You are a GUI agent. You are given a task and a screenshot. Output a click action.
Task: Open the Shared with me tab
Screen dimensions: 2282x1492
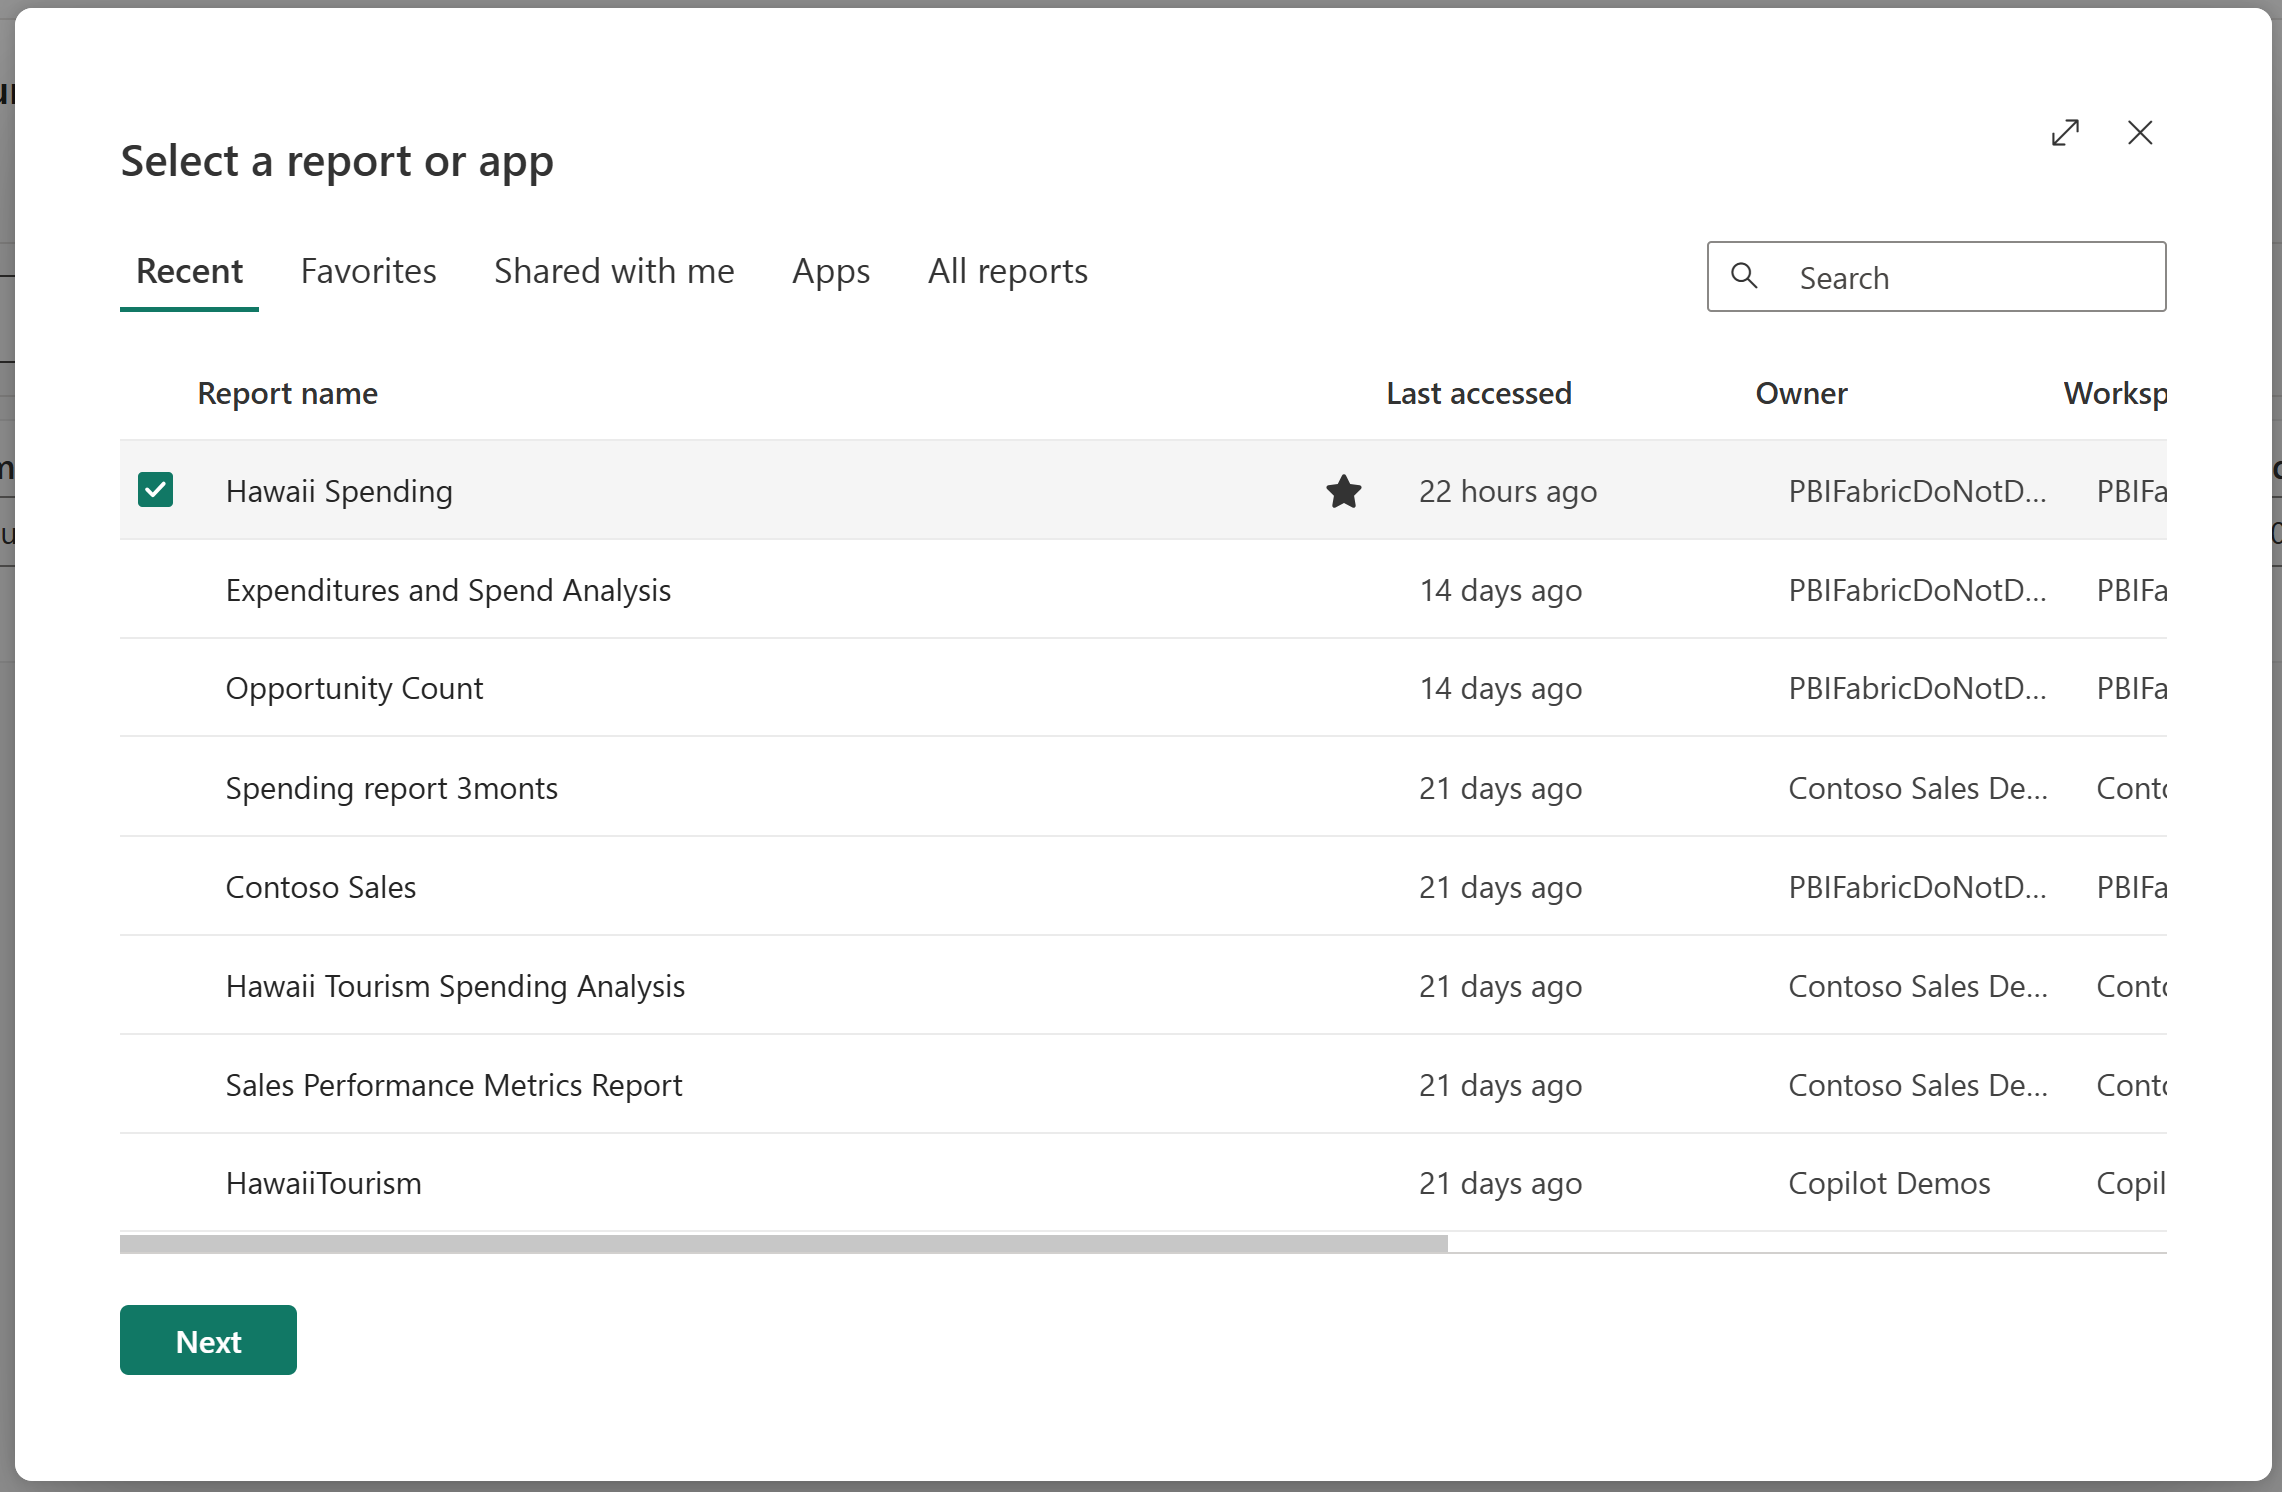613,270
